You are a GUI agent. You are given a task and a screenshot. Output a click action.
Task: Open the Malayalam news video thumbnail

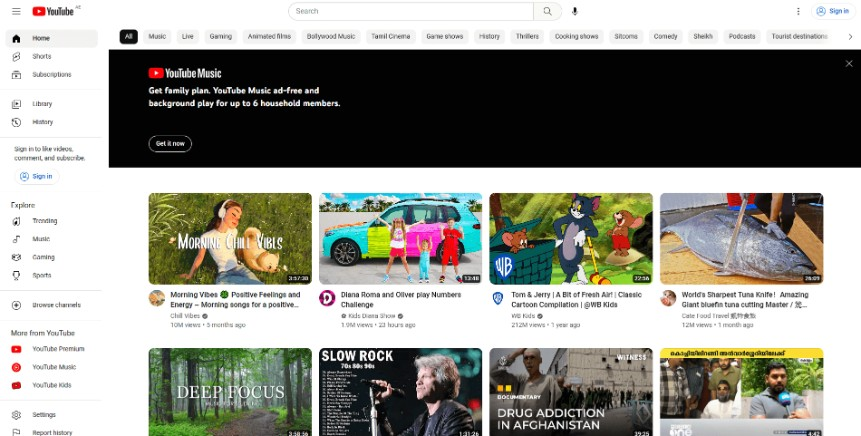(741, 392)
